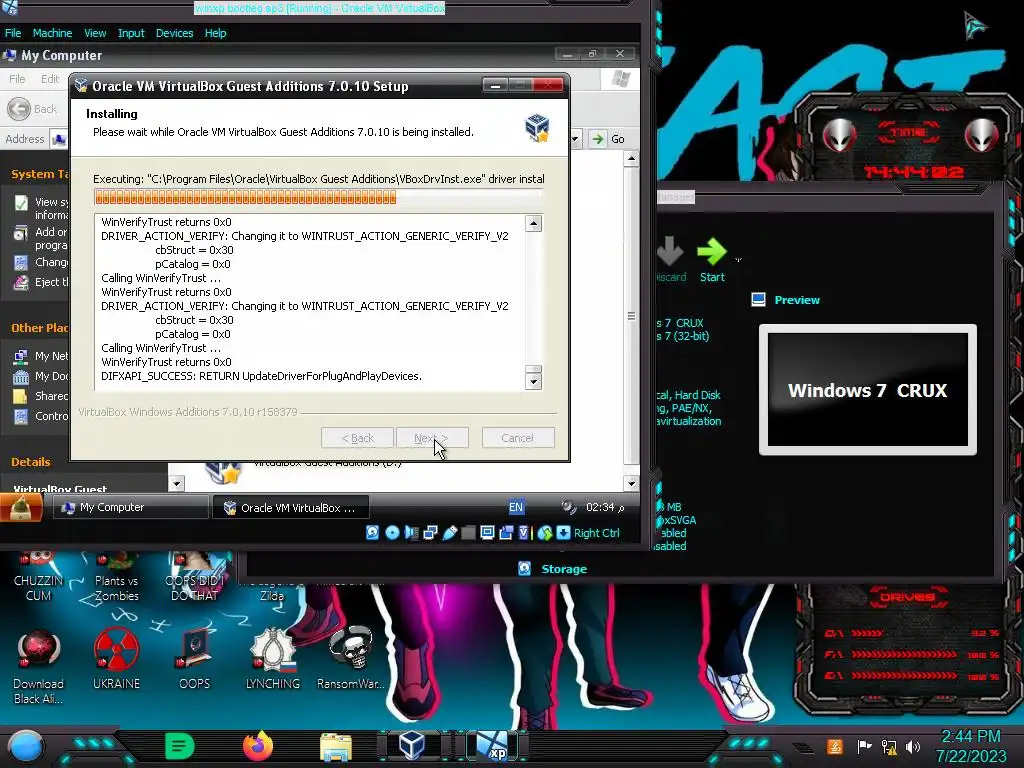Open the Help menu

click(215, 33)
